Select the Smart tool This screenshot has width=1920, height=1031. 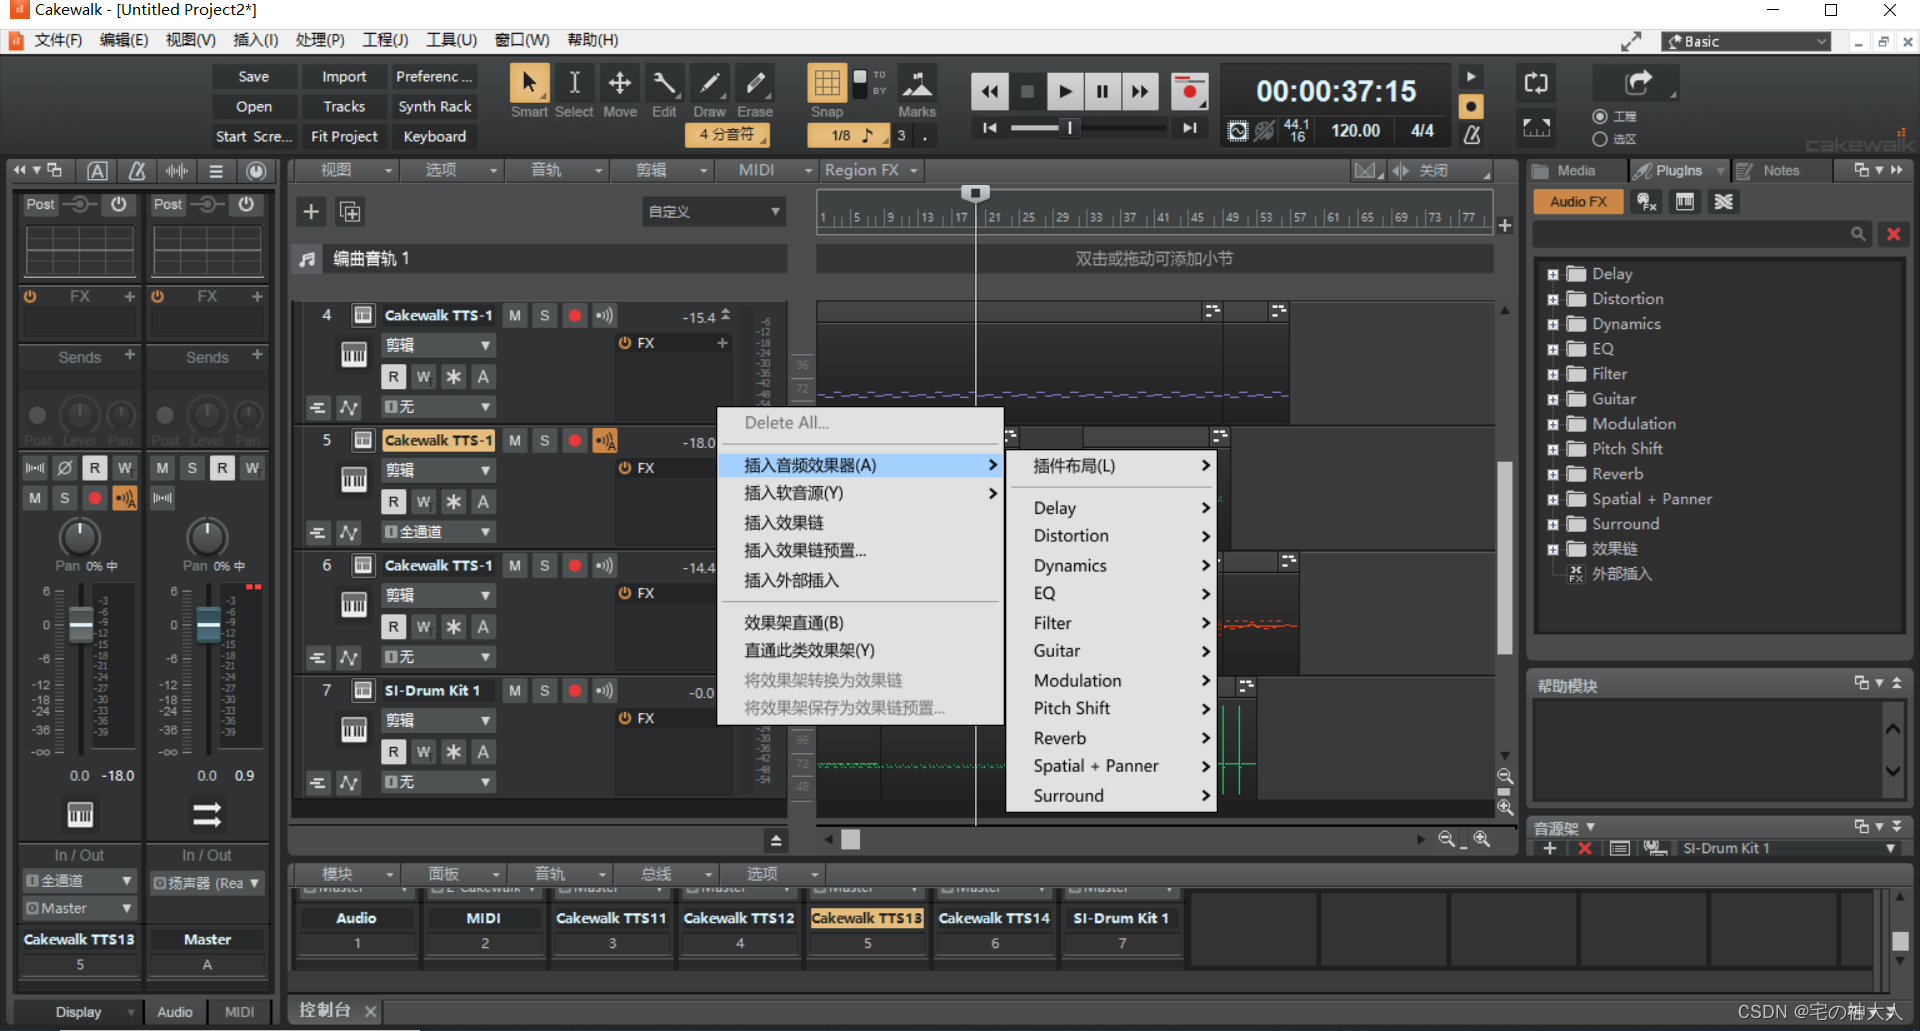[x=529, y=83]
